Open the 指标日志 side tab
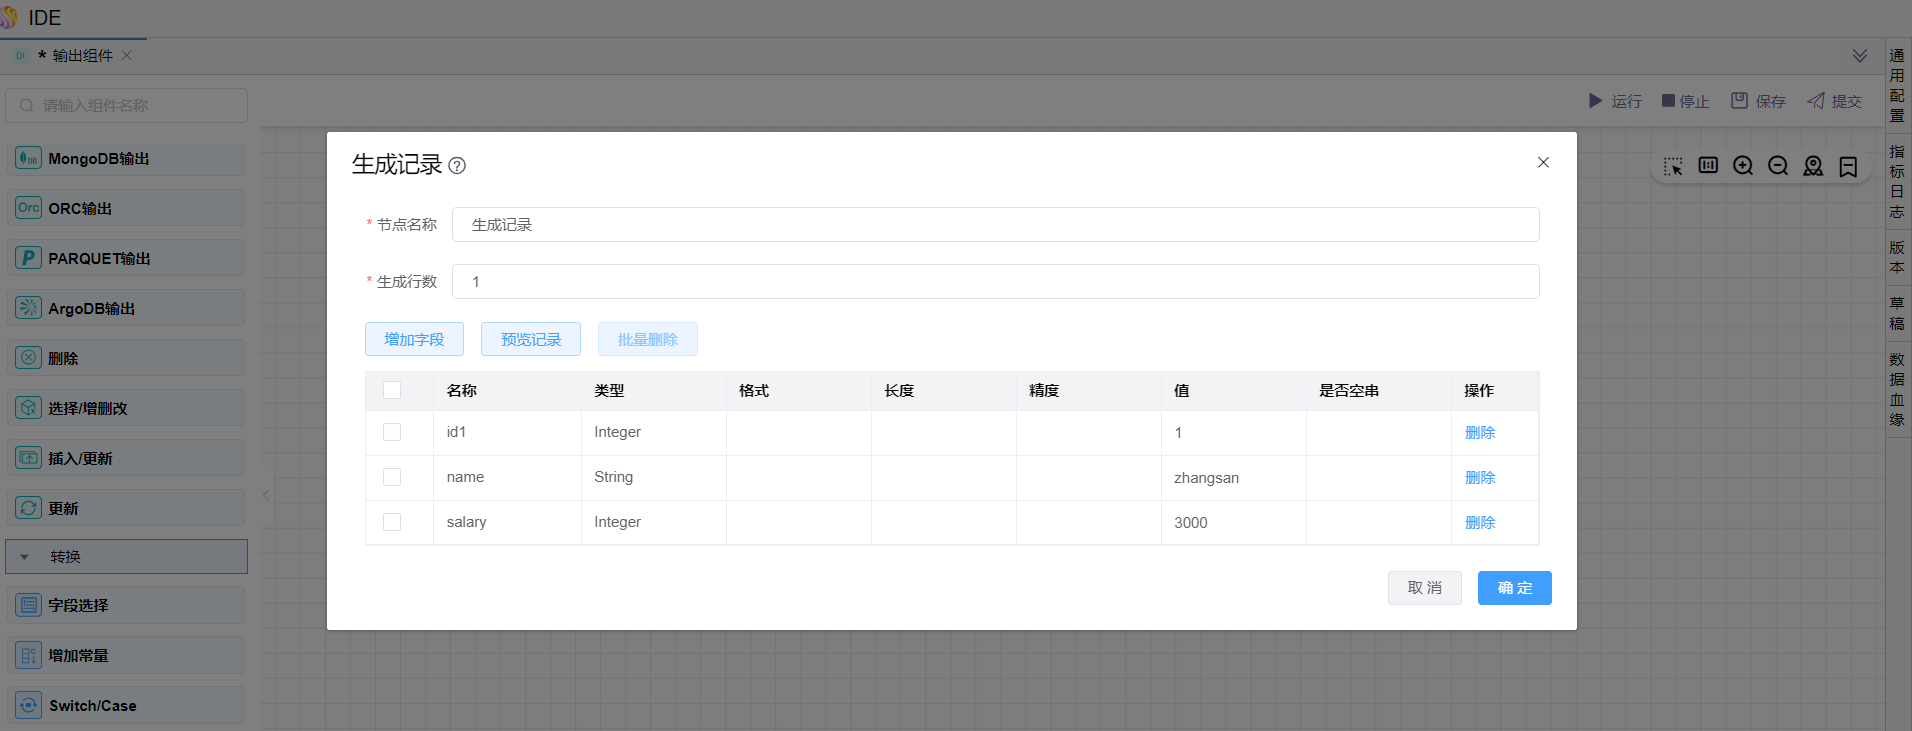 tap(1897, 182)
